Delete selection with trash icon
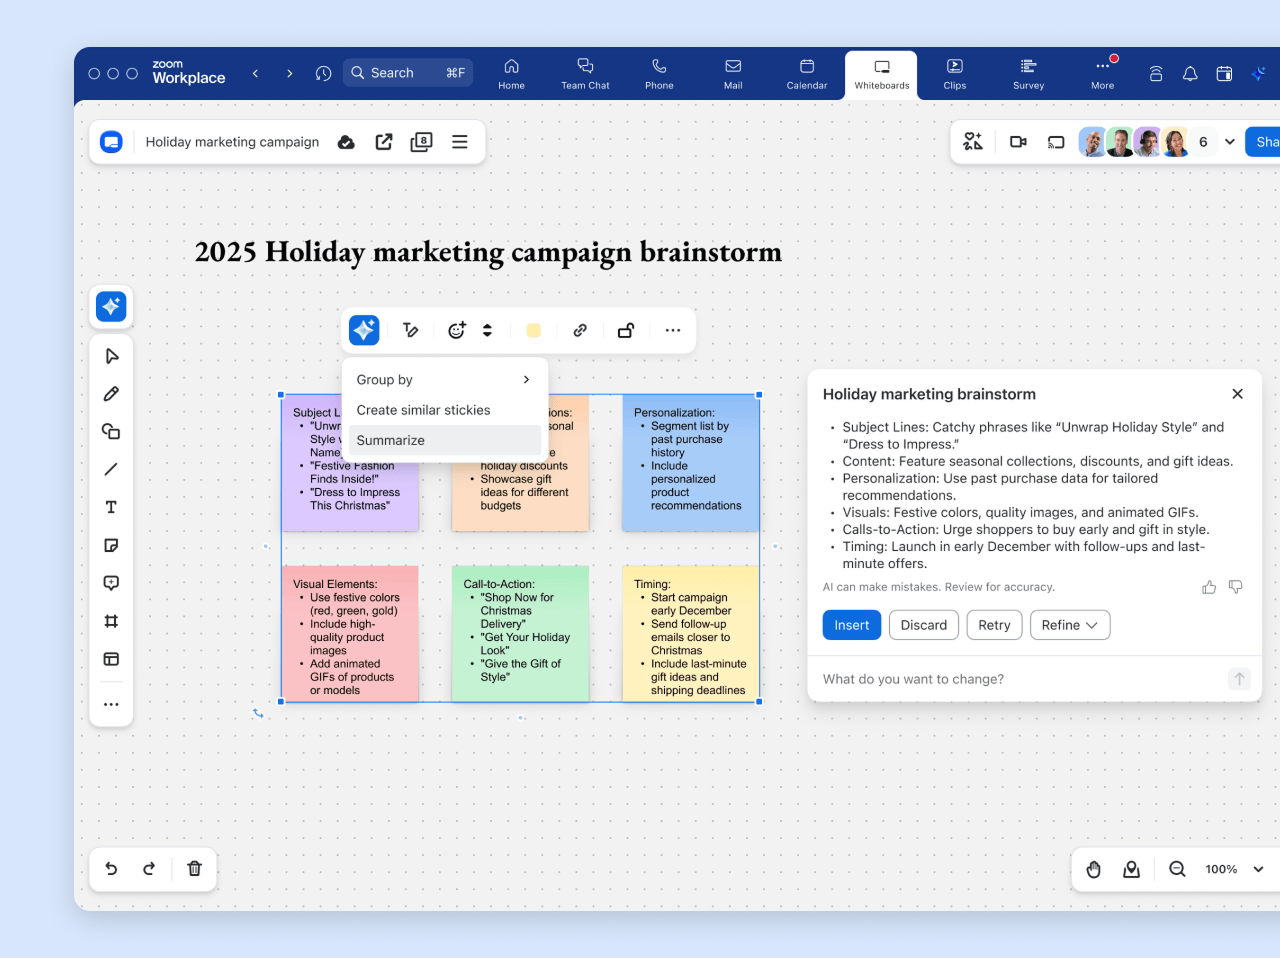1280x958 pixels. pyautogui.click(x=195, y=869)
